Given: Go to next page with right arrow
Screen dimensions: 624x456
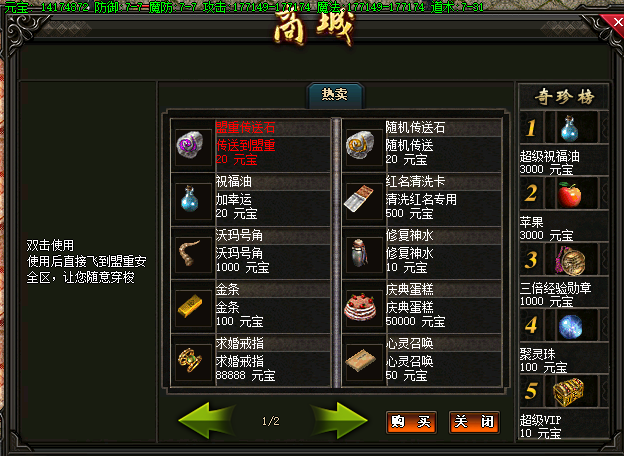Looking at the screenshot, I should point(338,421).
